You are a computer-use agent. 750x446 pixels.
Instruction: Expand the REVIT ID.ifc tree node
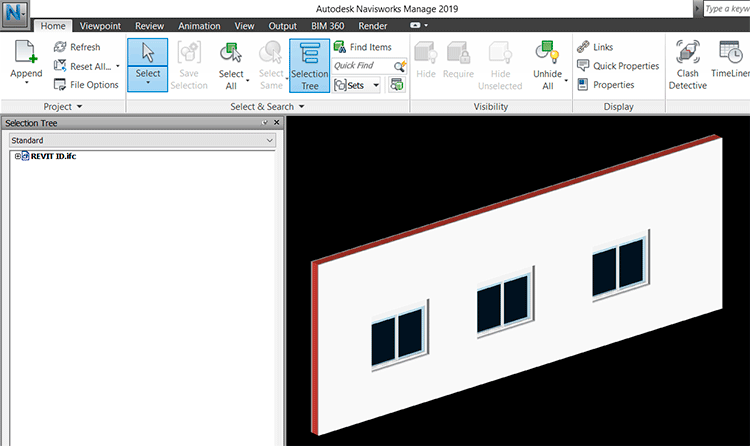click(17, 156)
